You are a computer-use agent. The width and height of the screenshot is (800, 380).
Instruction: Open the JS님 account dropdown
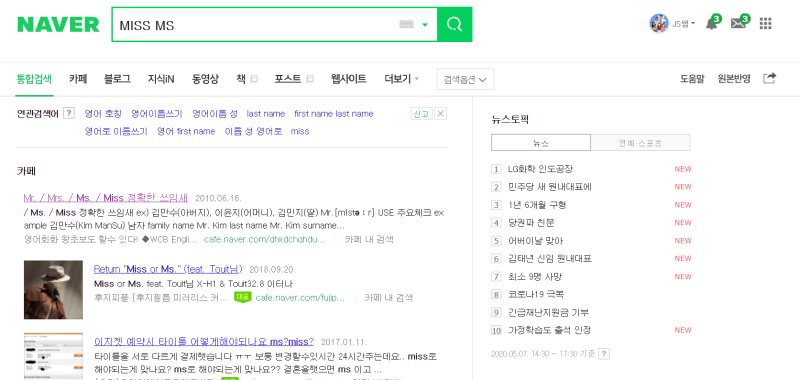684,23
